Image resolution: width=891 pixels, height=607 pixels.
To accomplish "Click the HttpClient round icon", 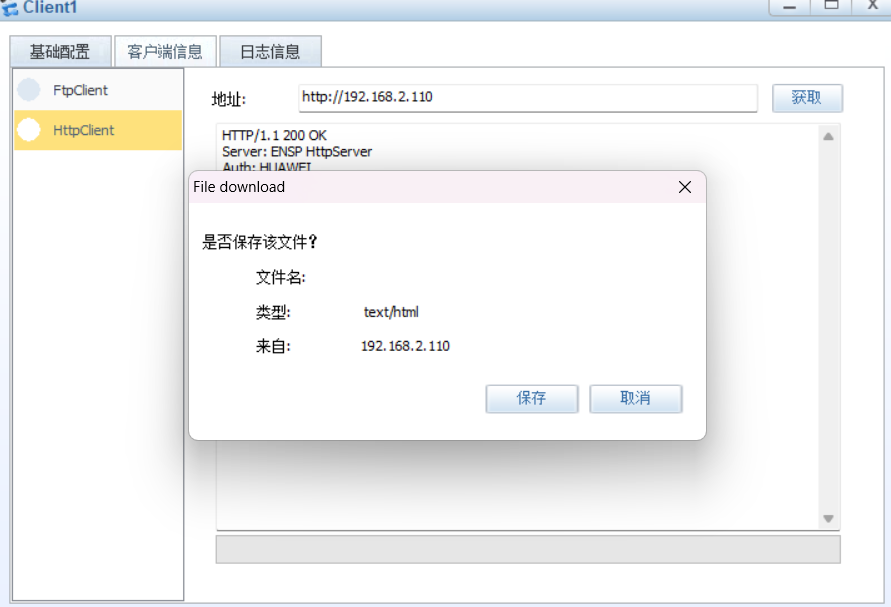I will (28, 130).
